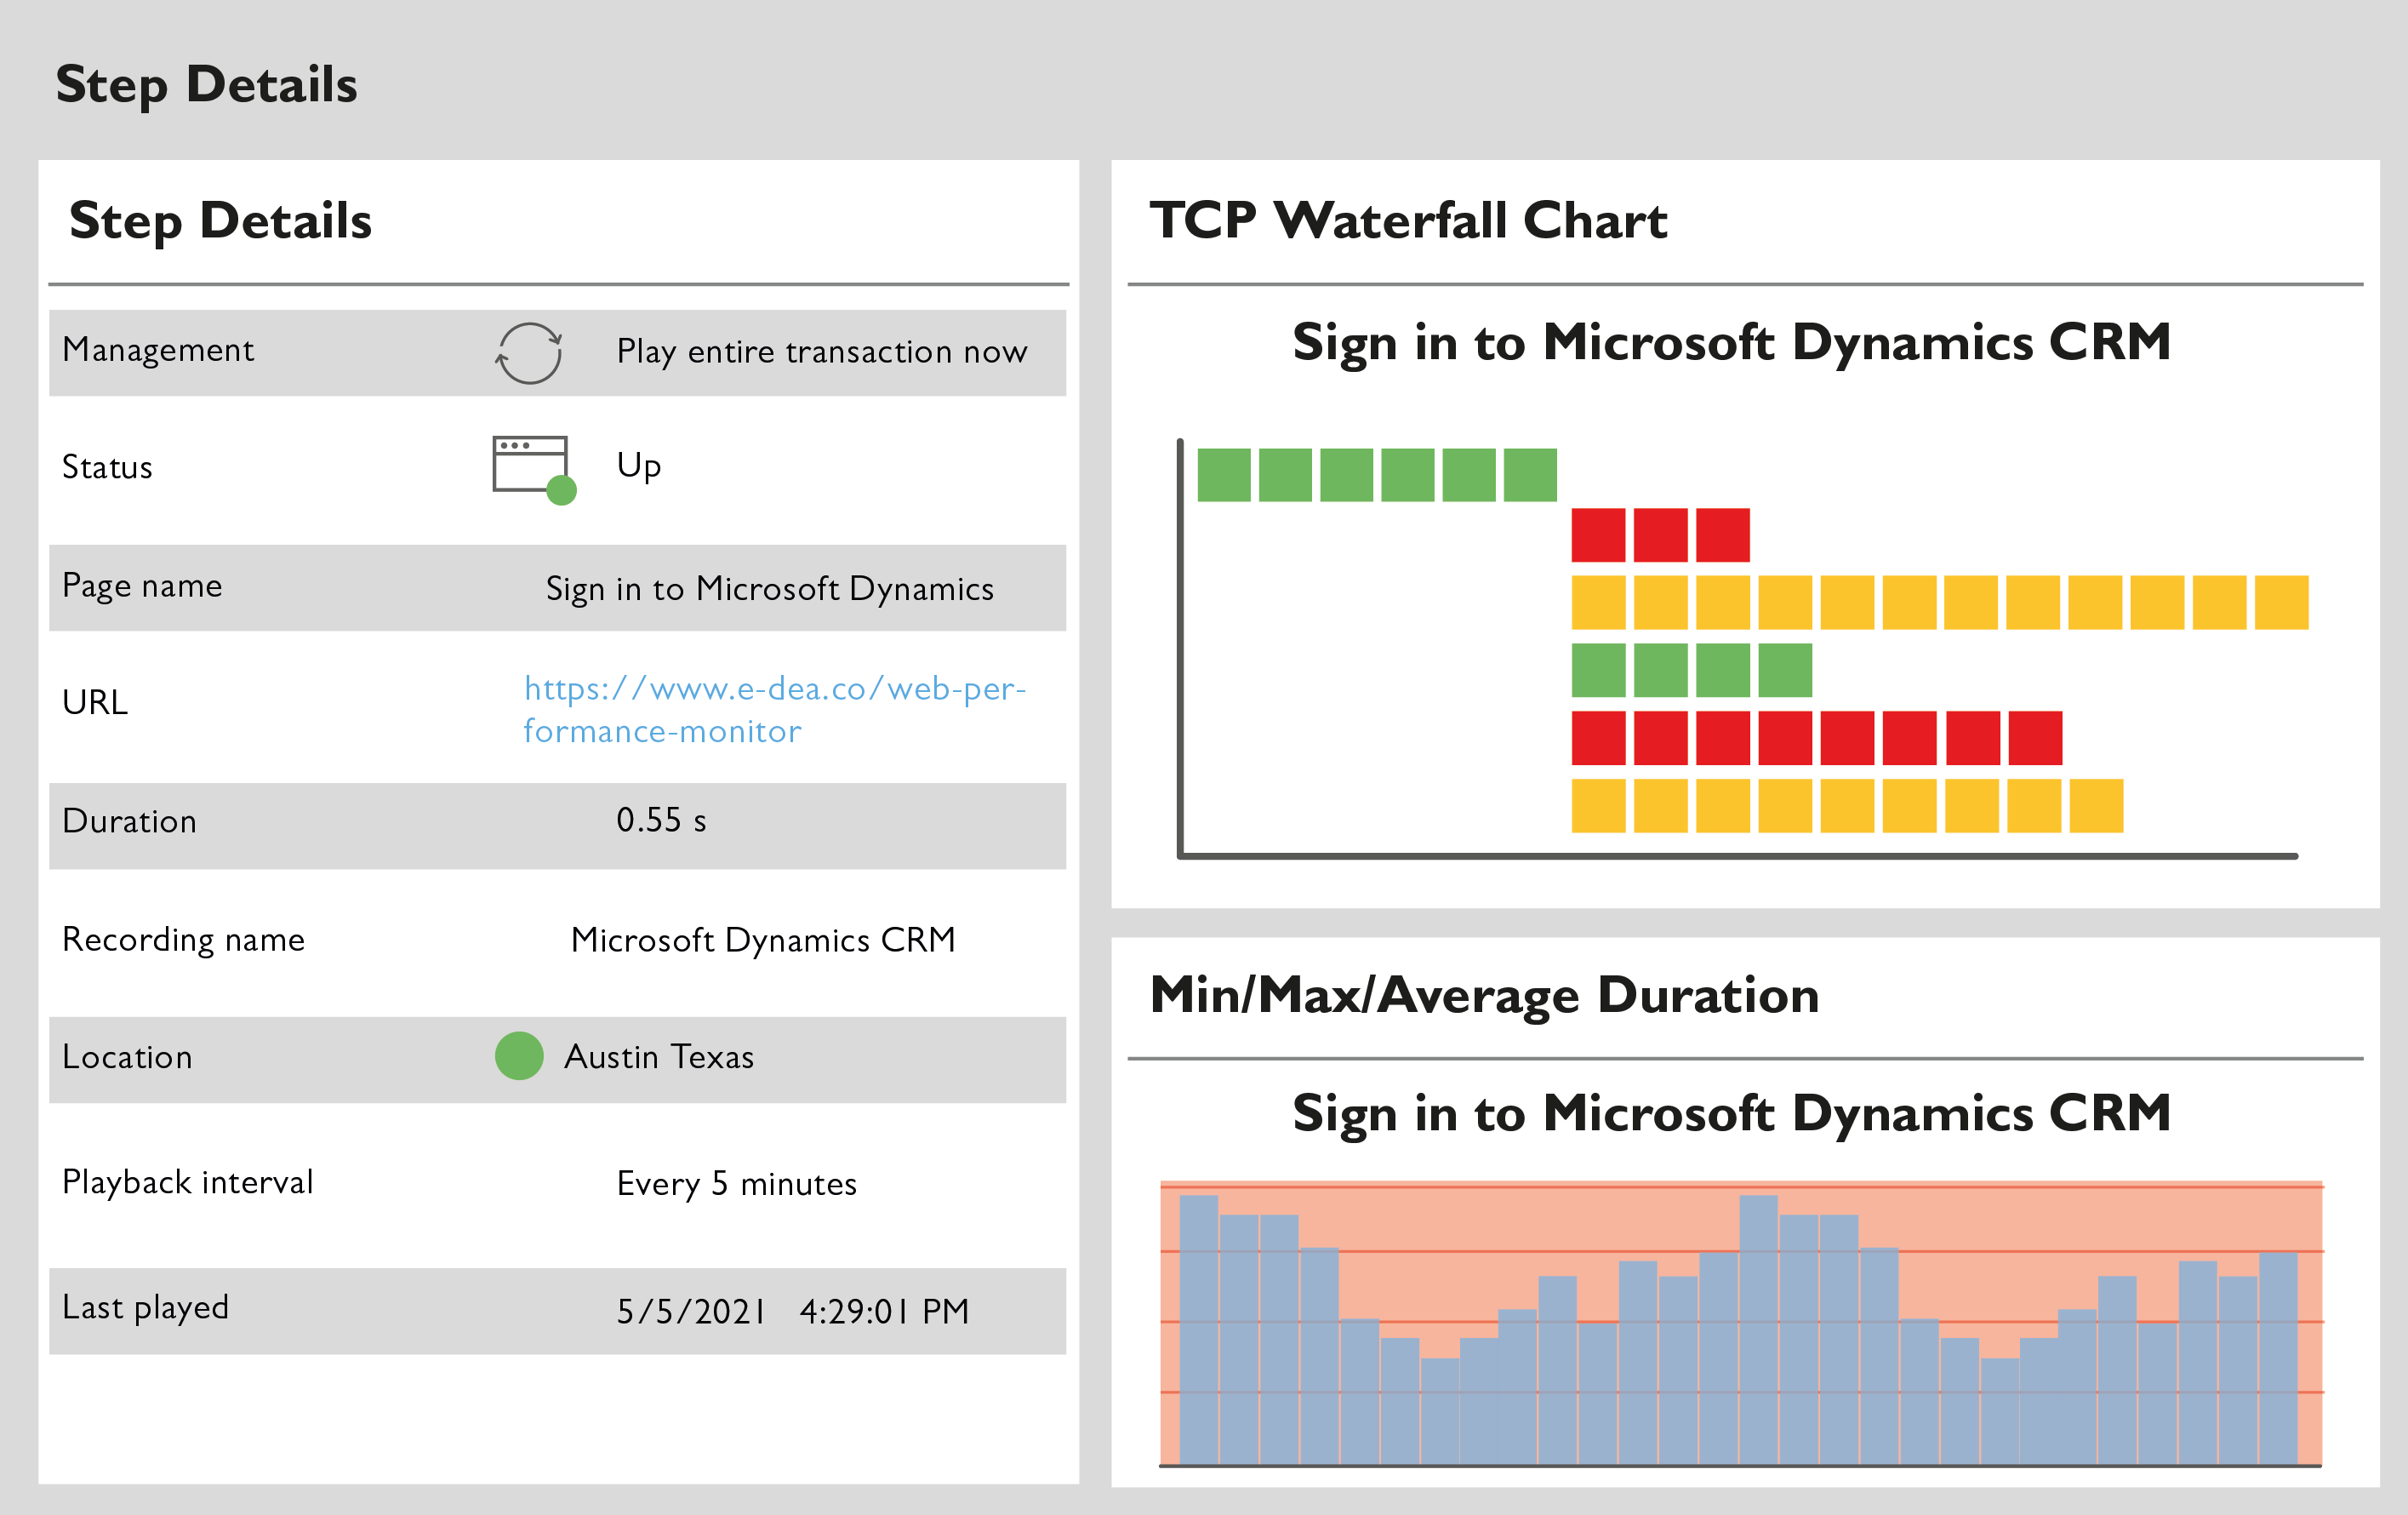Screen dimensions: 2408x1515
Task: Click the 'Last played' row label
Action: 145,1308
